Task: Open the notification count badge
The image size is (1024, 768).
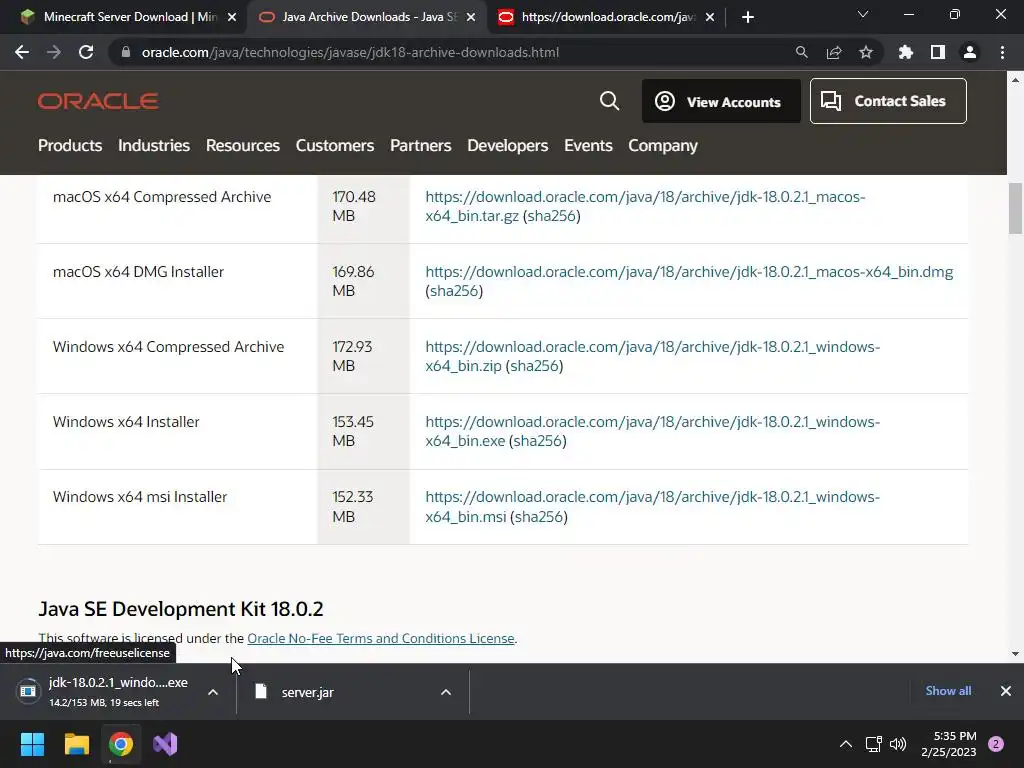Action: [996, 744]
